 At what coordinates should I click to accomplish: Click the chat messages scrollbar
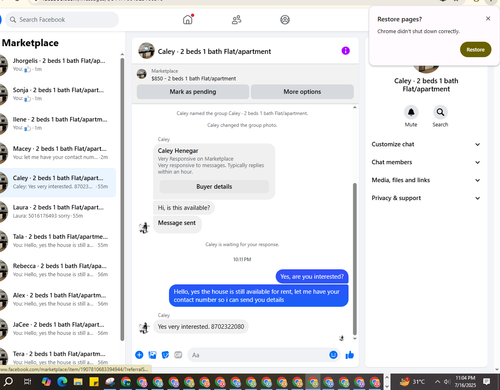click(355, 259)
